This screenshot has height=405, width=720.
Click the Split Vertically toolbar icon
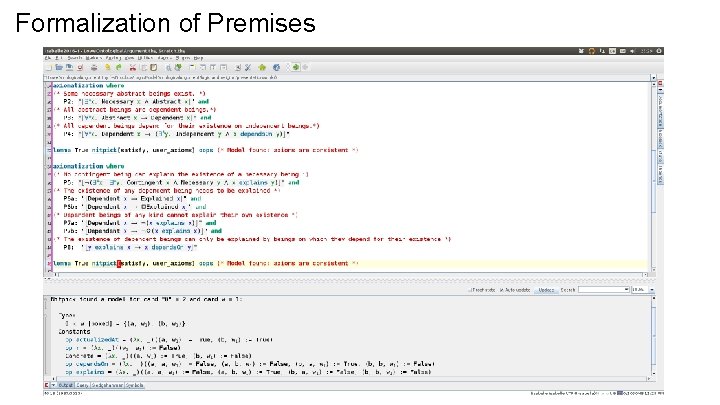(x=223, y=68)
